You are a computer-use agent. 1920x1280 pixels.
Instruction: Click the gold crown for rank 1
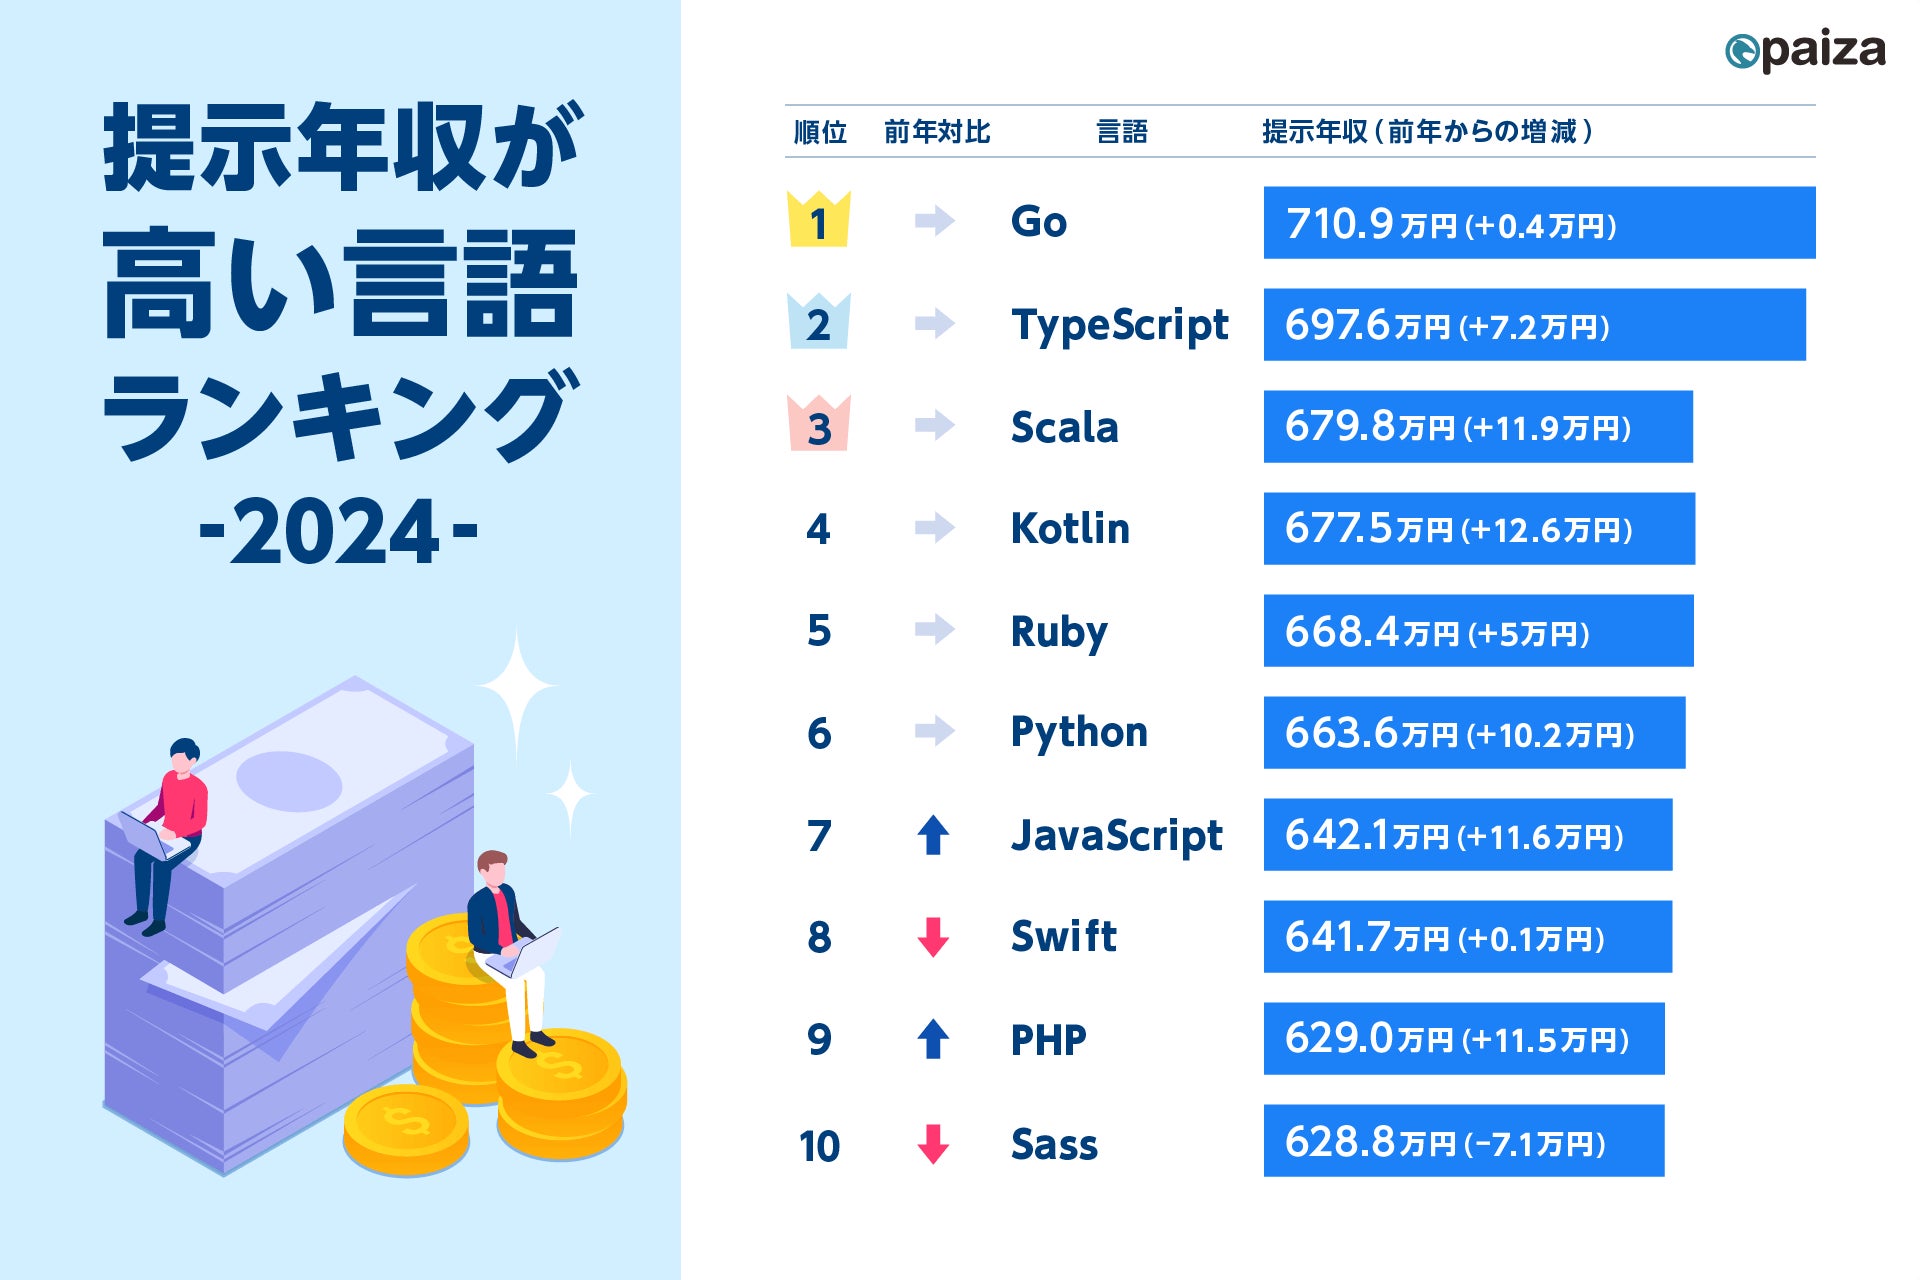coord(818,220)
